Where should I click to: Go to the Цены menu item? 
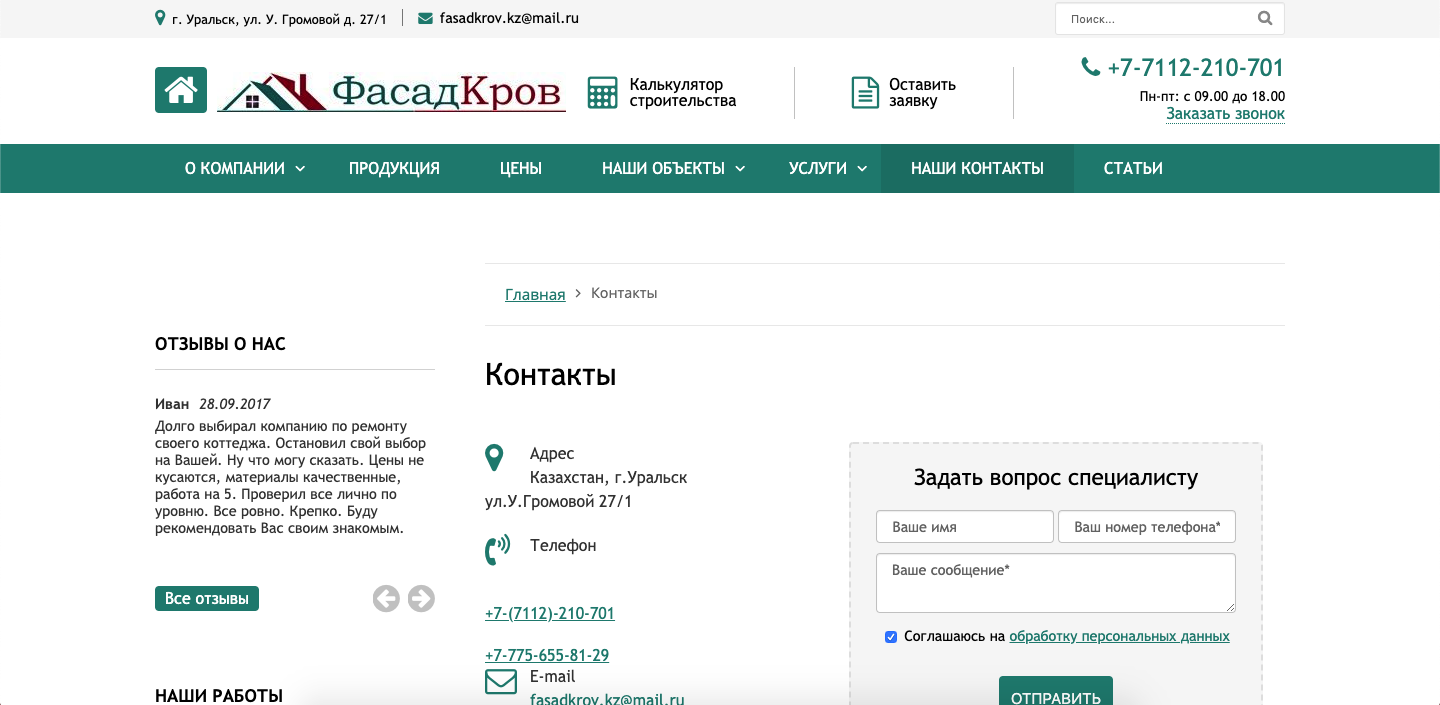pos(521,168)
